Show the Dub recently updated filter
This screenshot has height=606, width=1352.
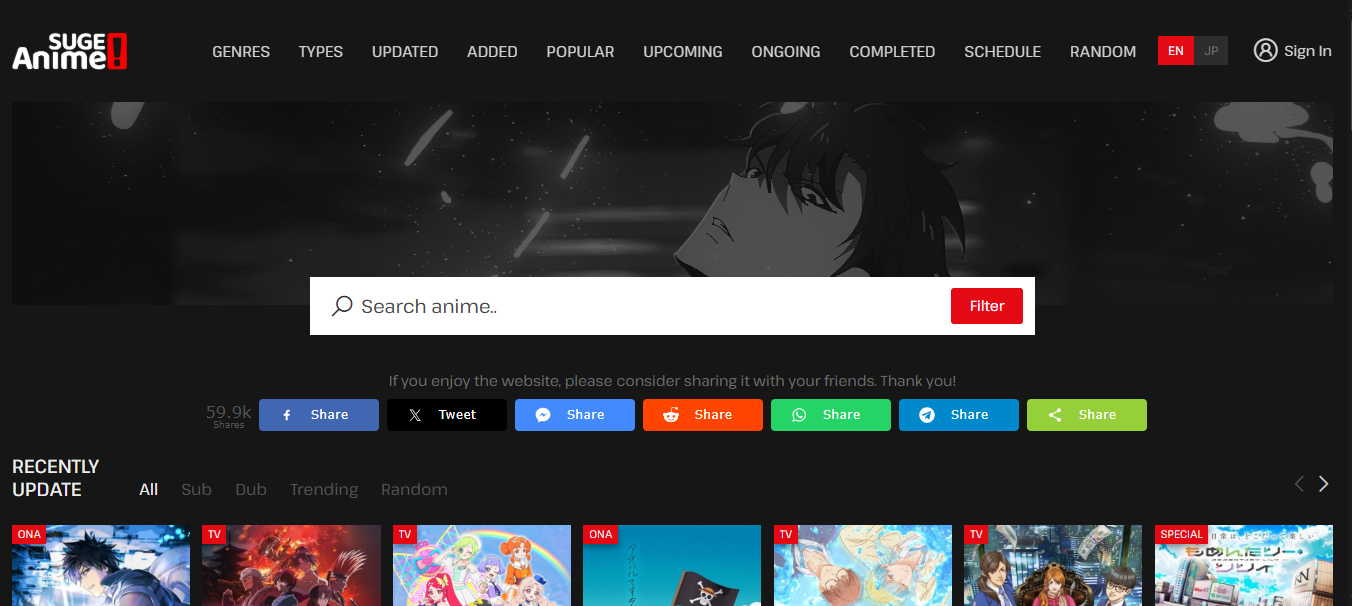click(251, 489)
